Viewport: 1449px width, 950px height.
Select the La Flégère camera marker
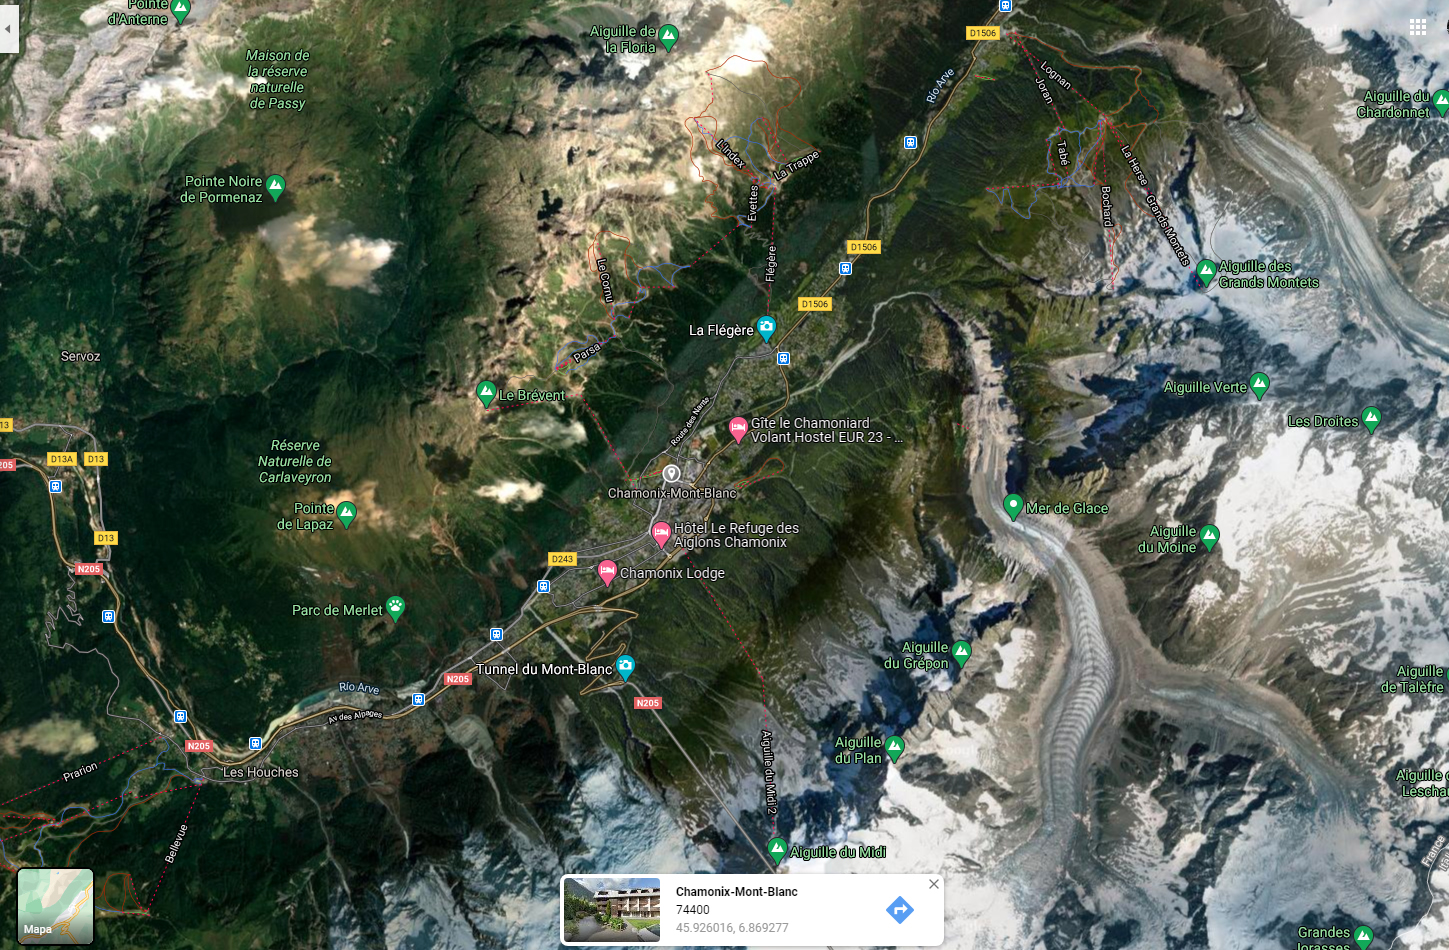[x=766, y=327]
